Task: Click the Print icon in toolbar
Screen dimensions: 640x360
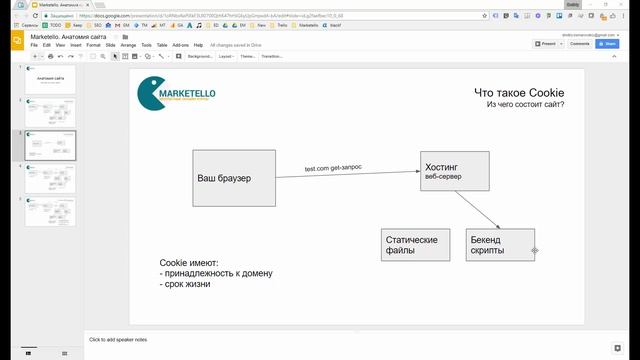Action: pyautogui.click(x=51, y=56)
